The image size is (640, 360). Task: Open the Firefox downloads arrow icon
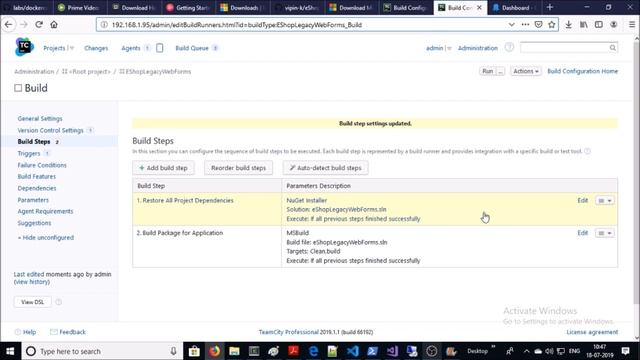tap(568, 24)
